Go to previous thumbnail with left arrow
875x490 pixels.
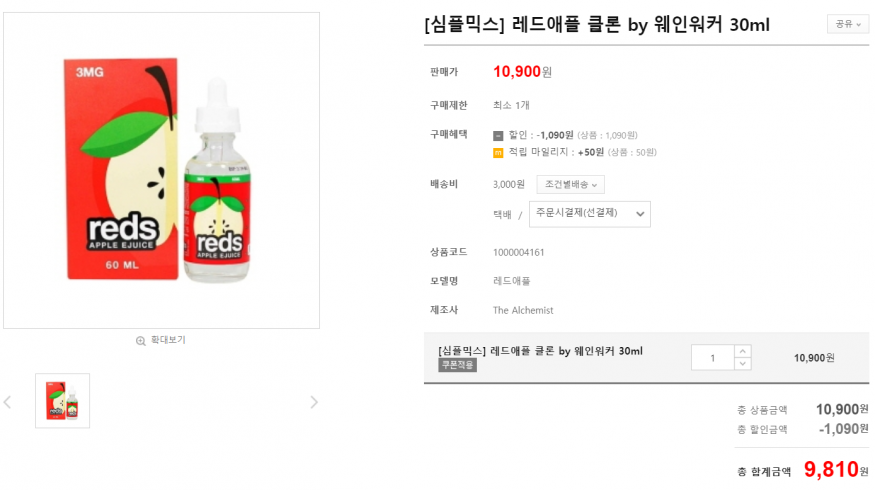pyautogui.click(x=8, y=402)
